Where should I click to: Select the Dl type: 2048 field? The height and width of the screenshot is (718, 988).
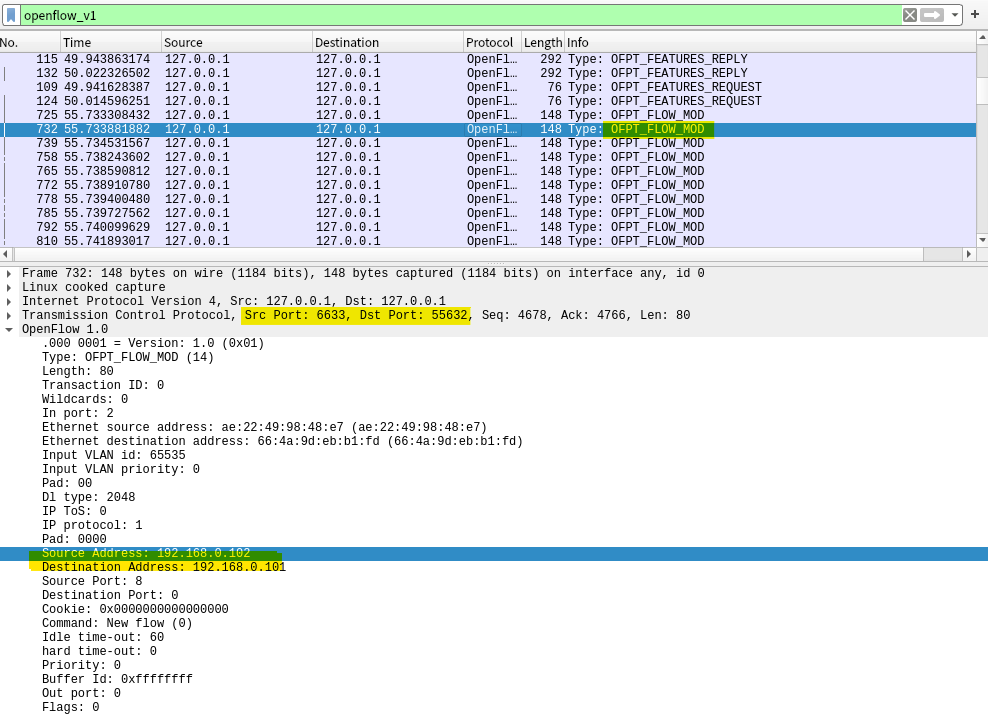click(88, 497)
